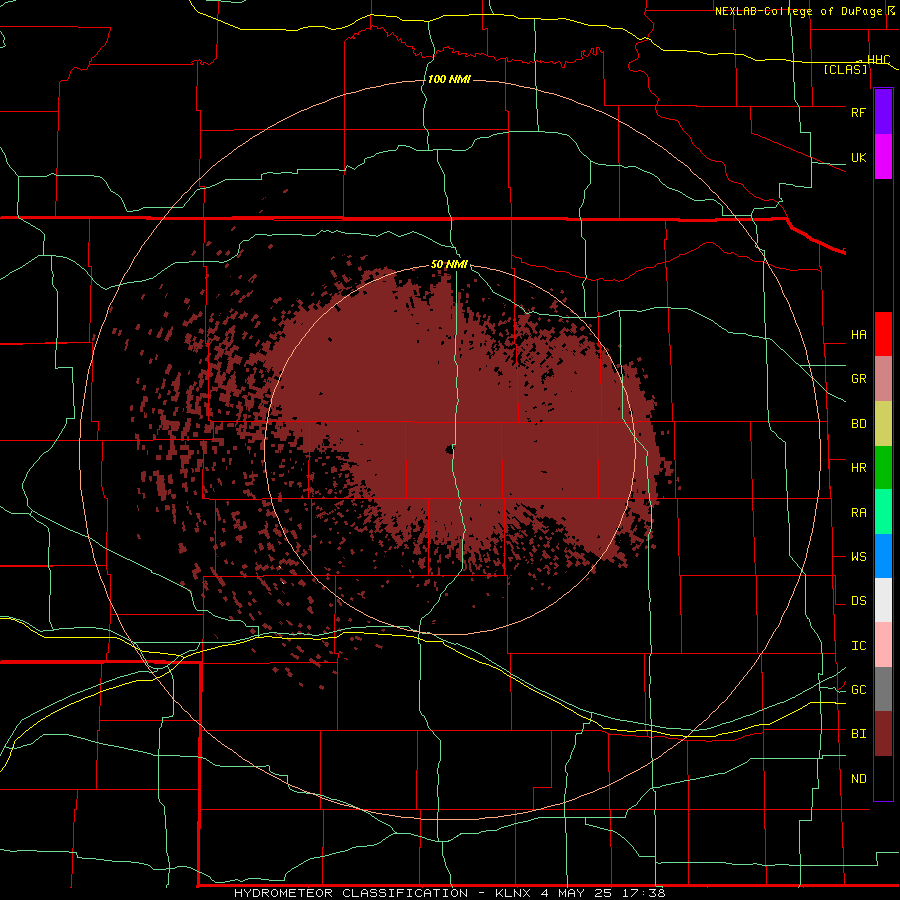
Task: Pick the yellow BD legend swatch
Action: point(883,424)
